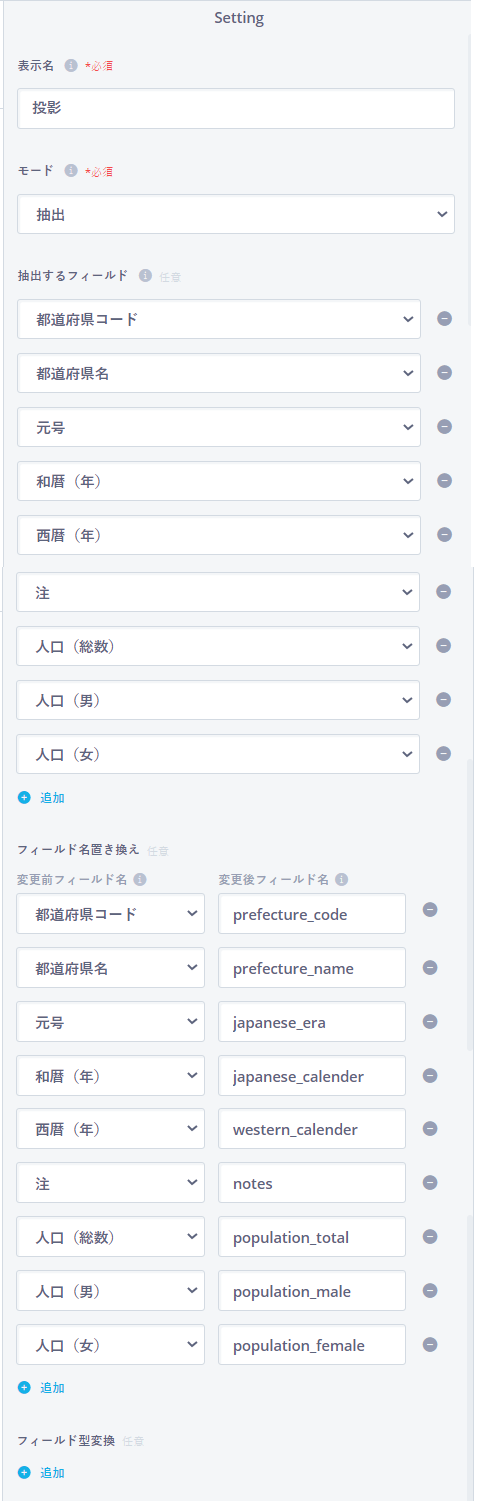Edit the japanese_era renamed field input
The width and height of the screenshot is (477, 1501).
click(x=312, y=1021)
